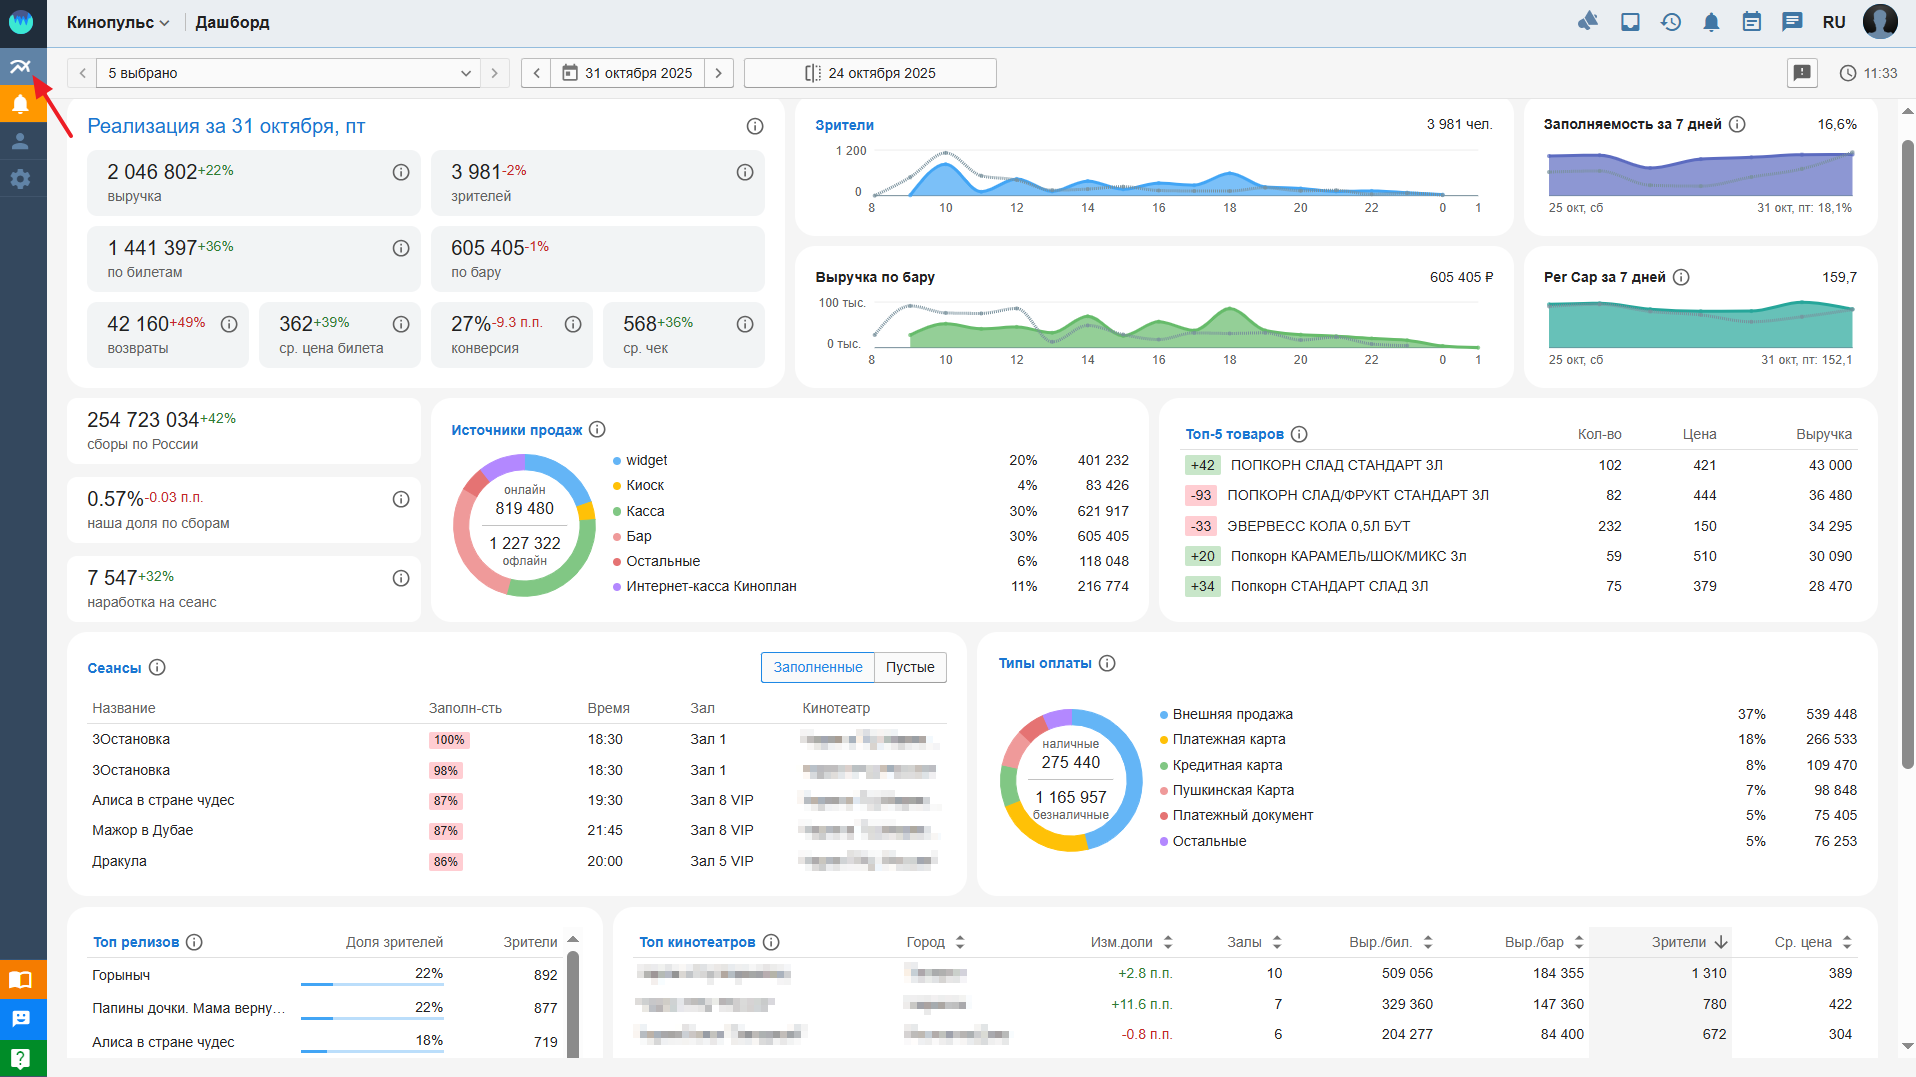
Task: Open the notifications bell in left sidebar
Action: (21, 104)
